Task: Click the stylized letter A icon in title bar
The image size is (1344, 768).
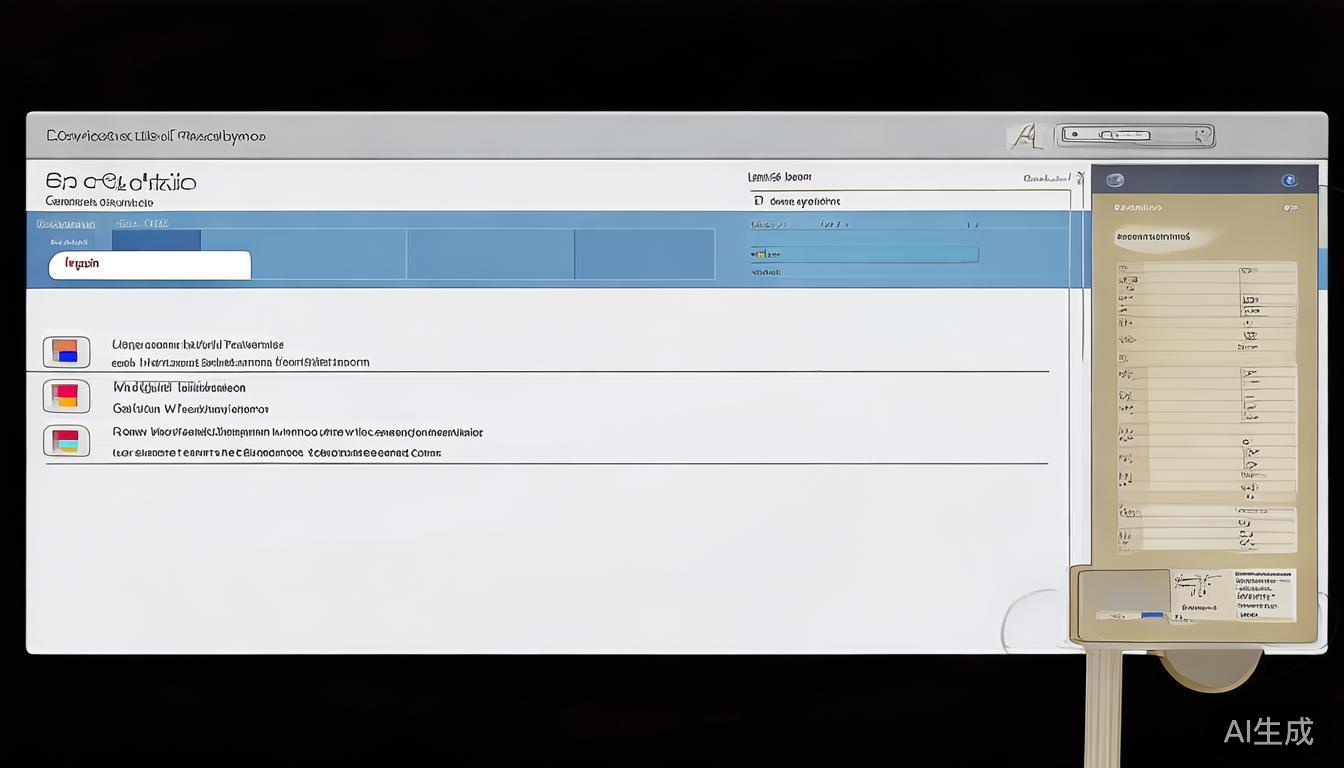Action: (1024, 136)
